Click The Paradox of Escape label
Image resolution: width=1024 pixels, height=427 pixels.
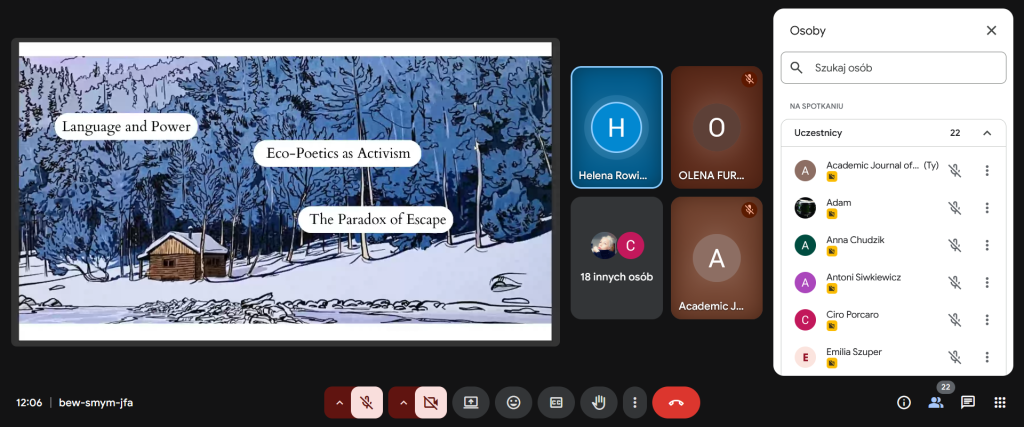[376, 219]
